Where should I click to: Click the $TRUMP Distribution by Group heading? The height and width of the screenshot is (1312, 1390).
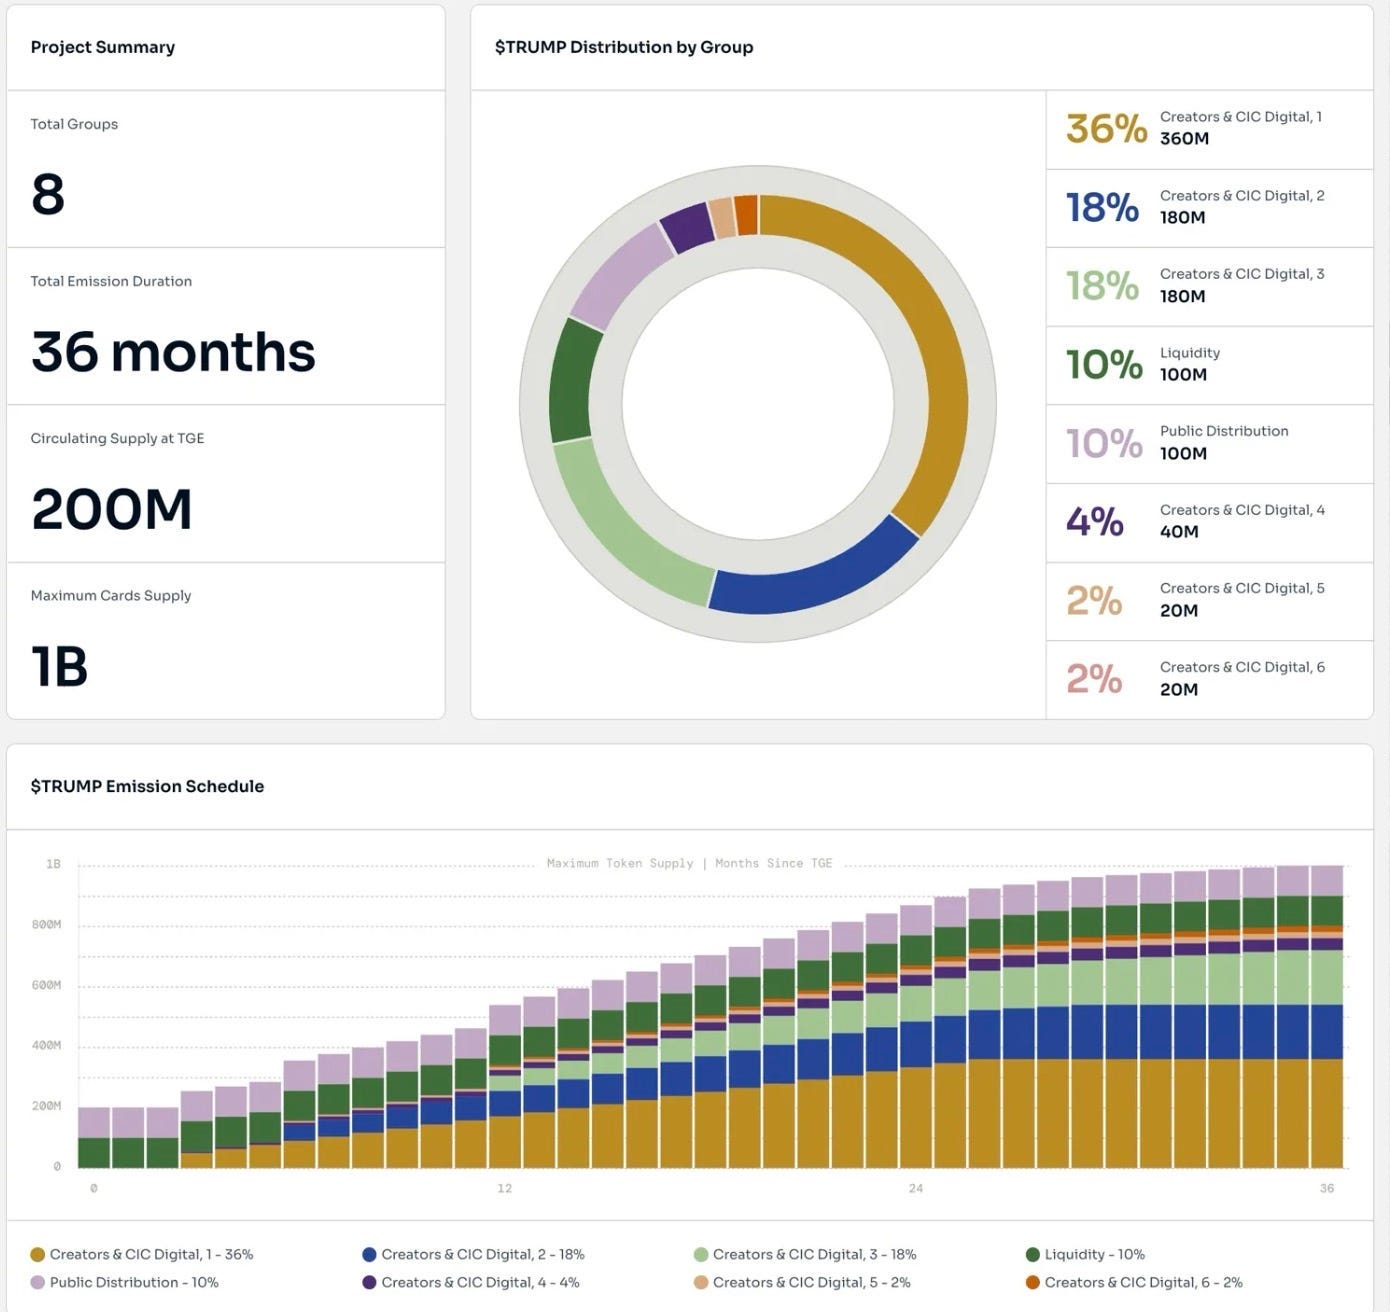tap(624, 47)
